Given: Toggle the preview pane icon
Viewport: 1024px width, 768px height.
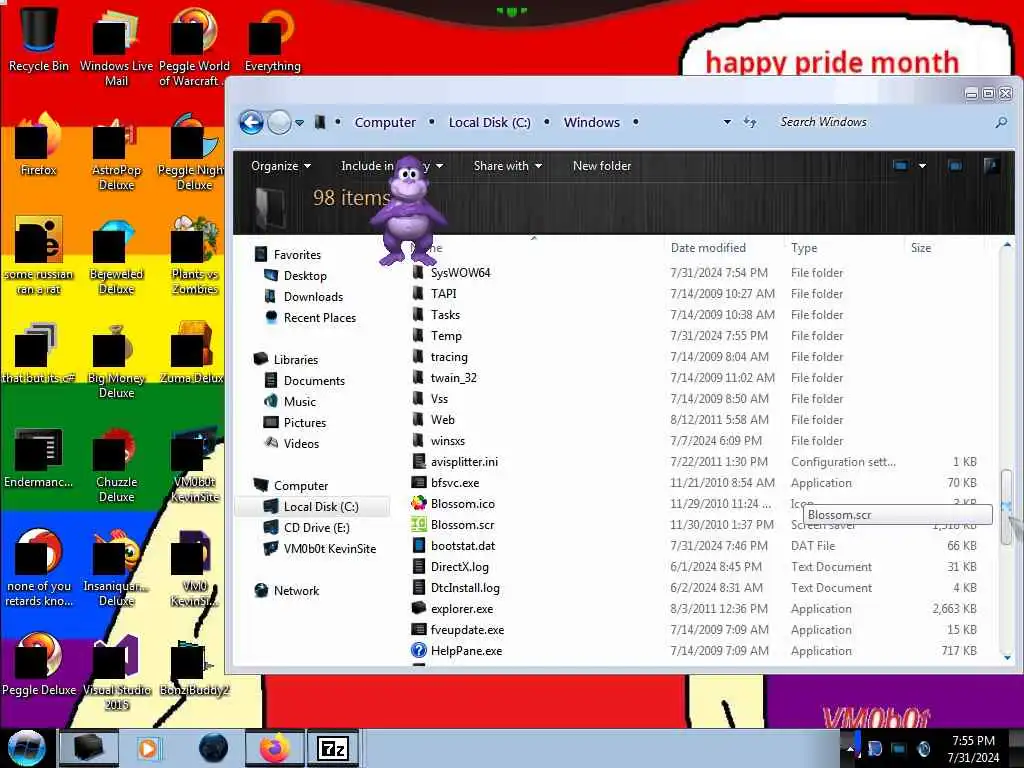Looking at the screenshot, I should pyautogui.click(x=955, y=166).
